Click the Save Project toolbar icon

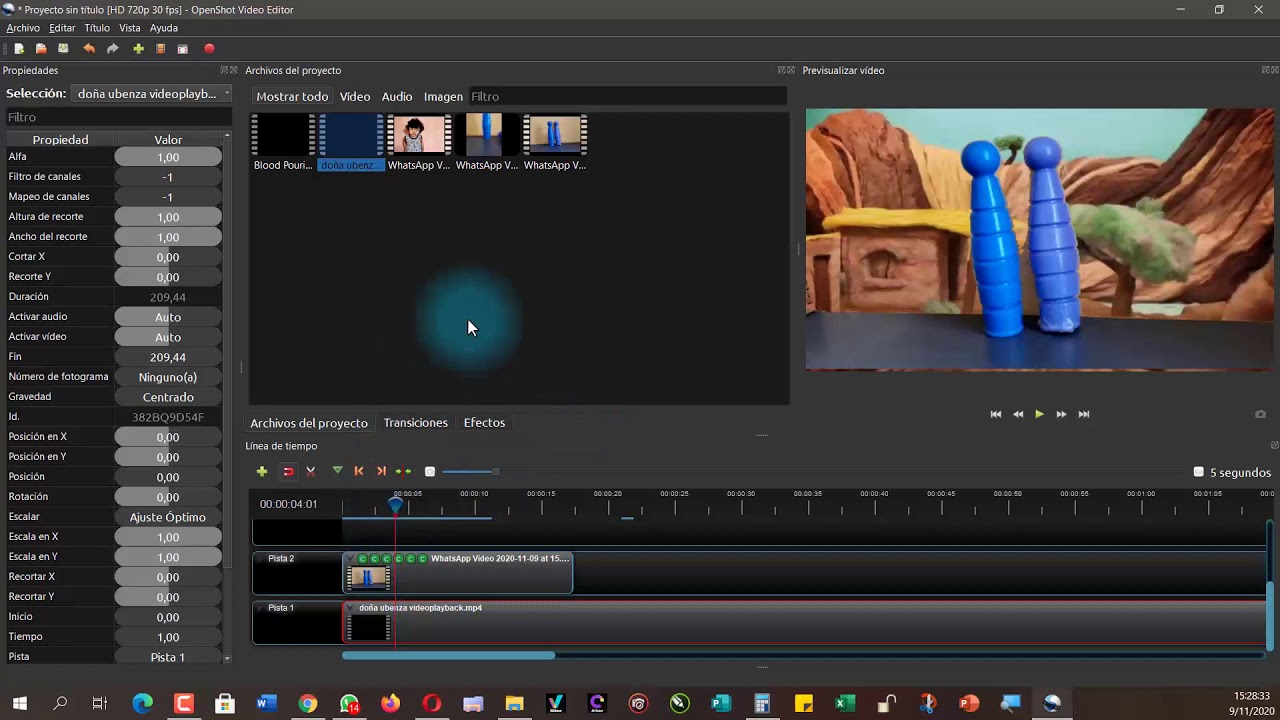click(63, 49)
